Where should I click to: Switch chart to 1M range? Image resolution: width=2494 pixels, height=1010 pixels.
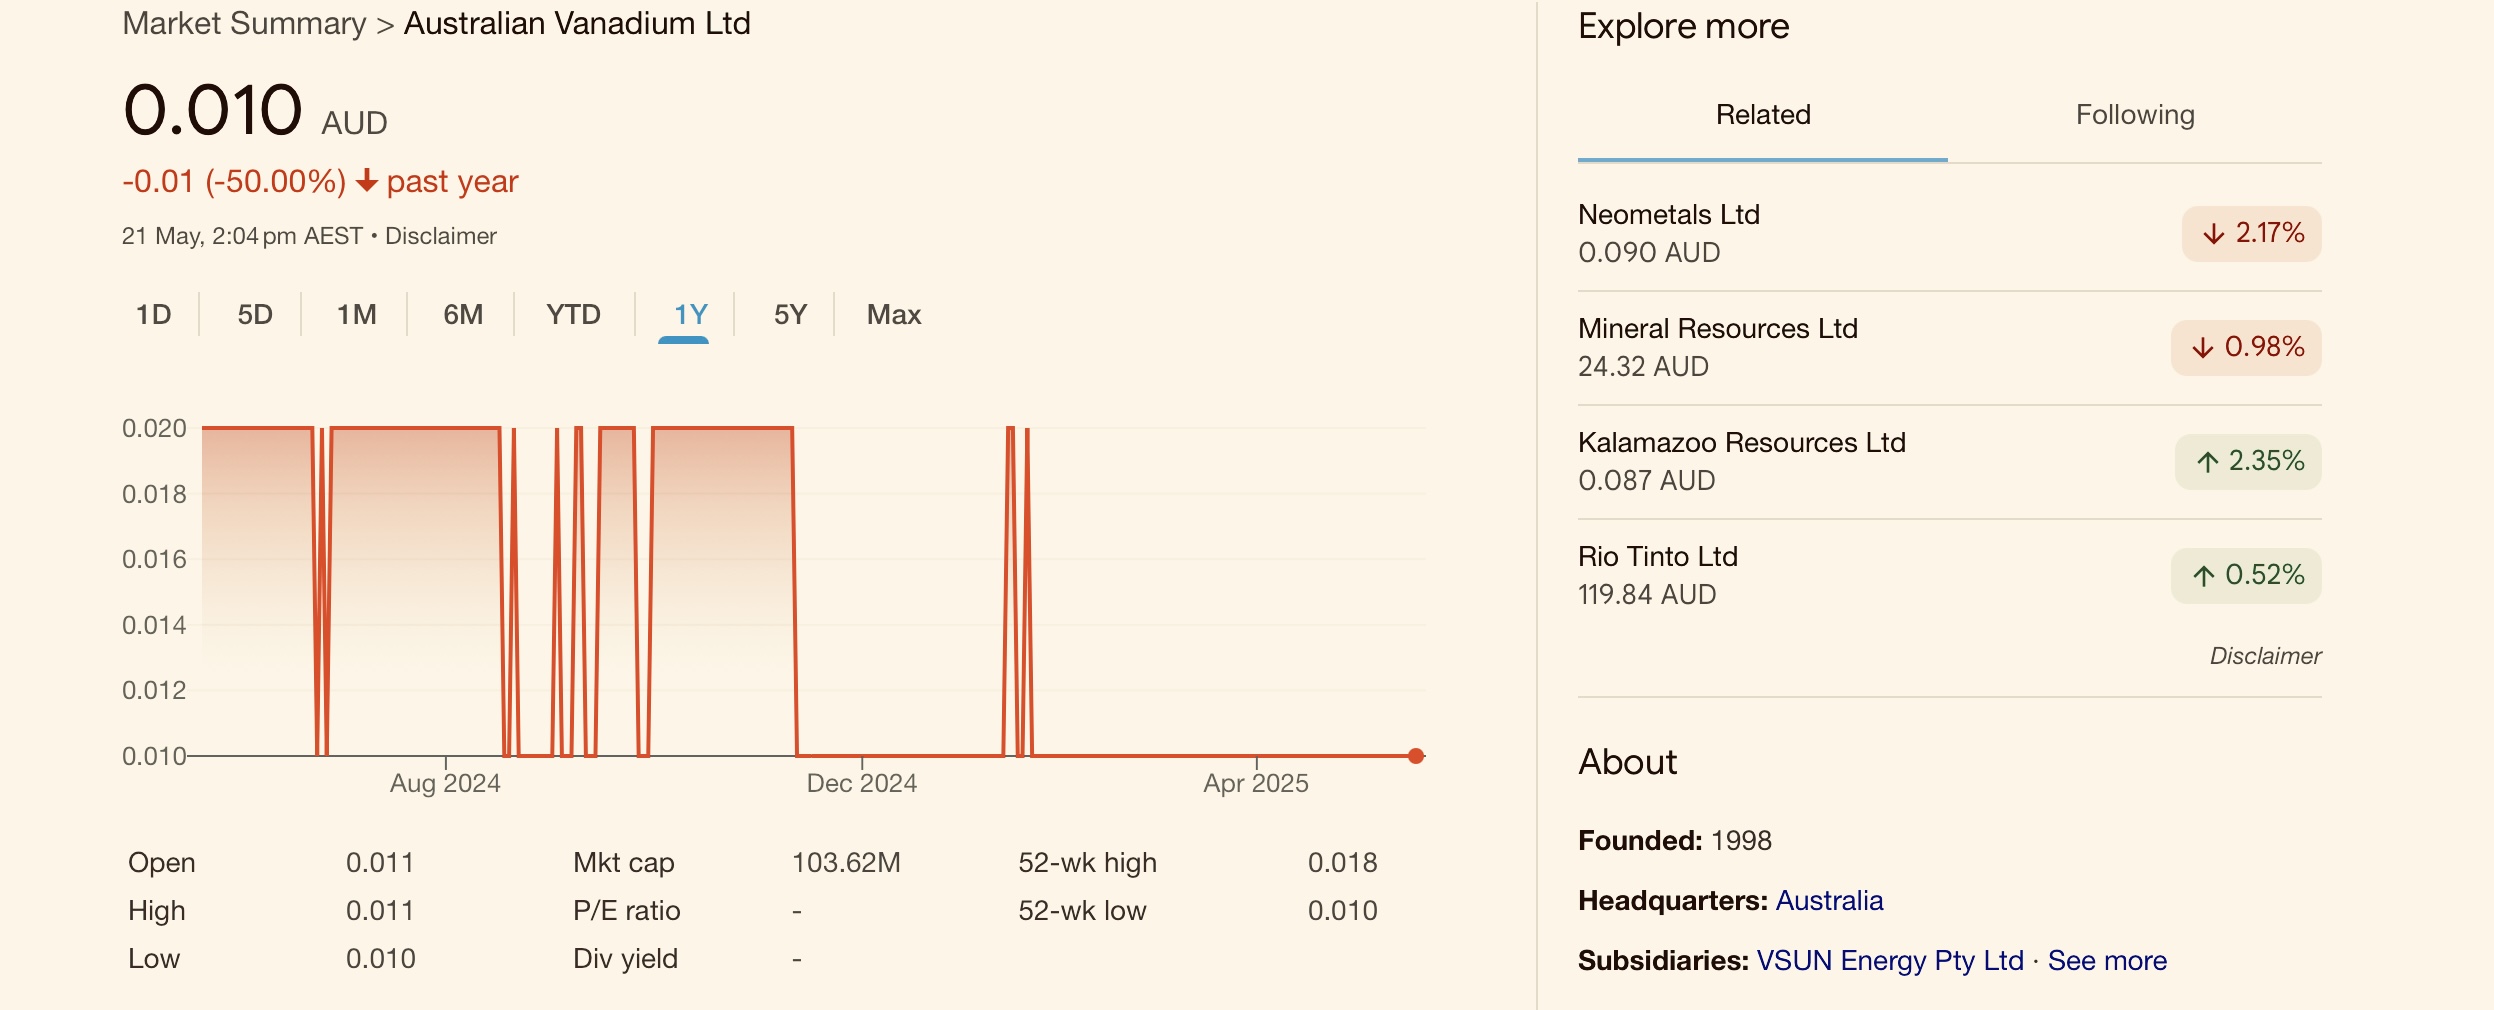(357, 315)
